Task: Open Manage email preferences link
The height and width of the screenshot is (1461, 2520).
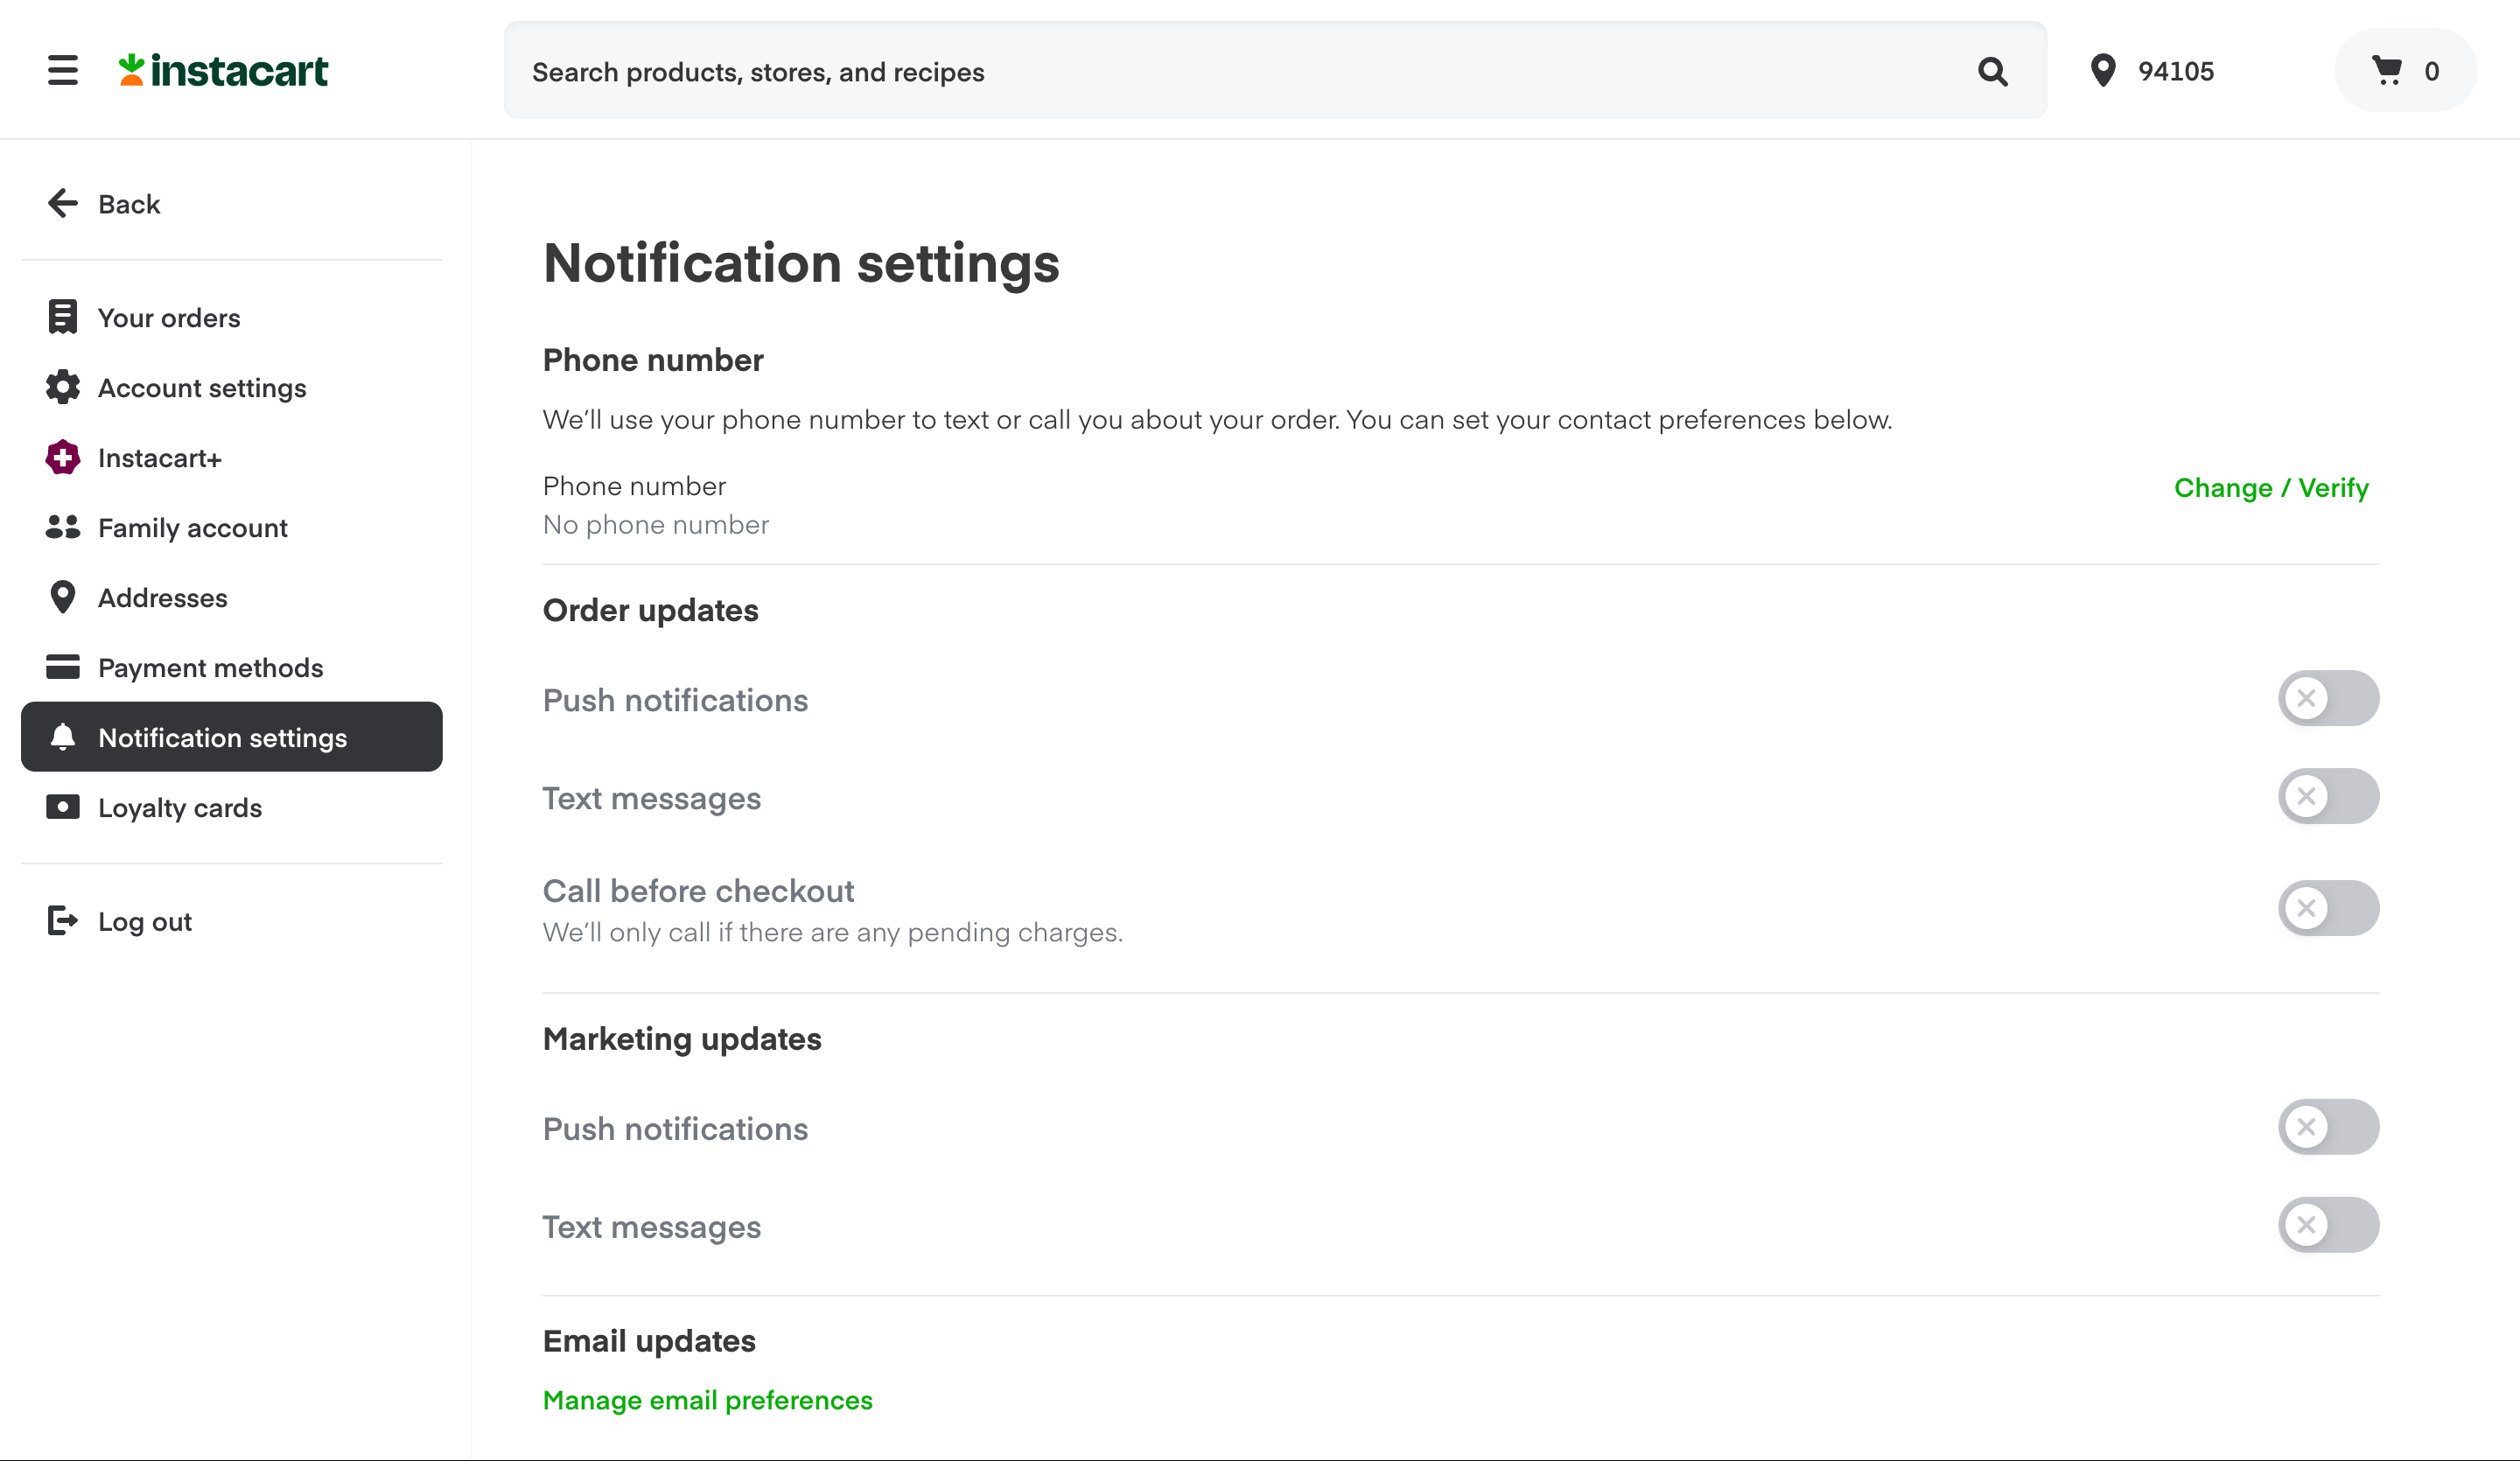Action: tap(708, 1400)
